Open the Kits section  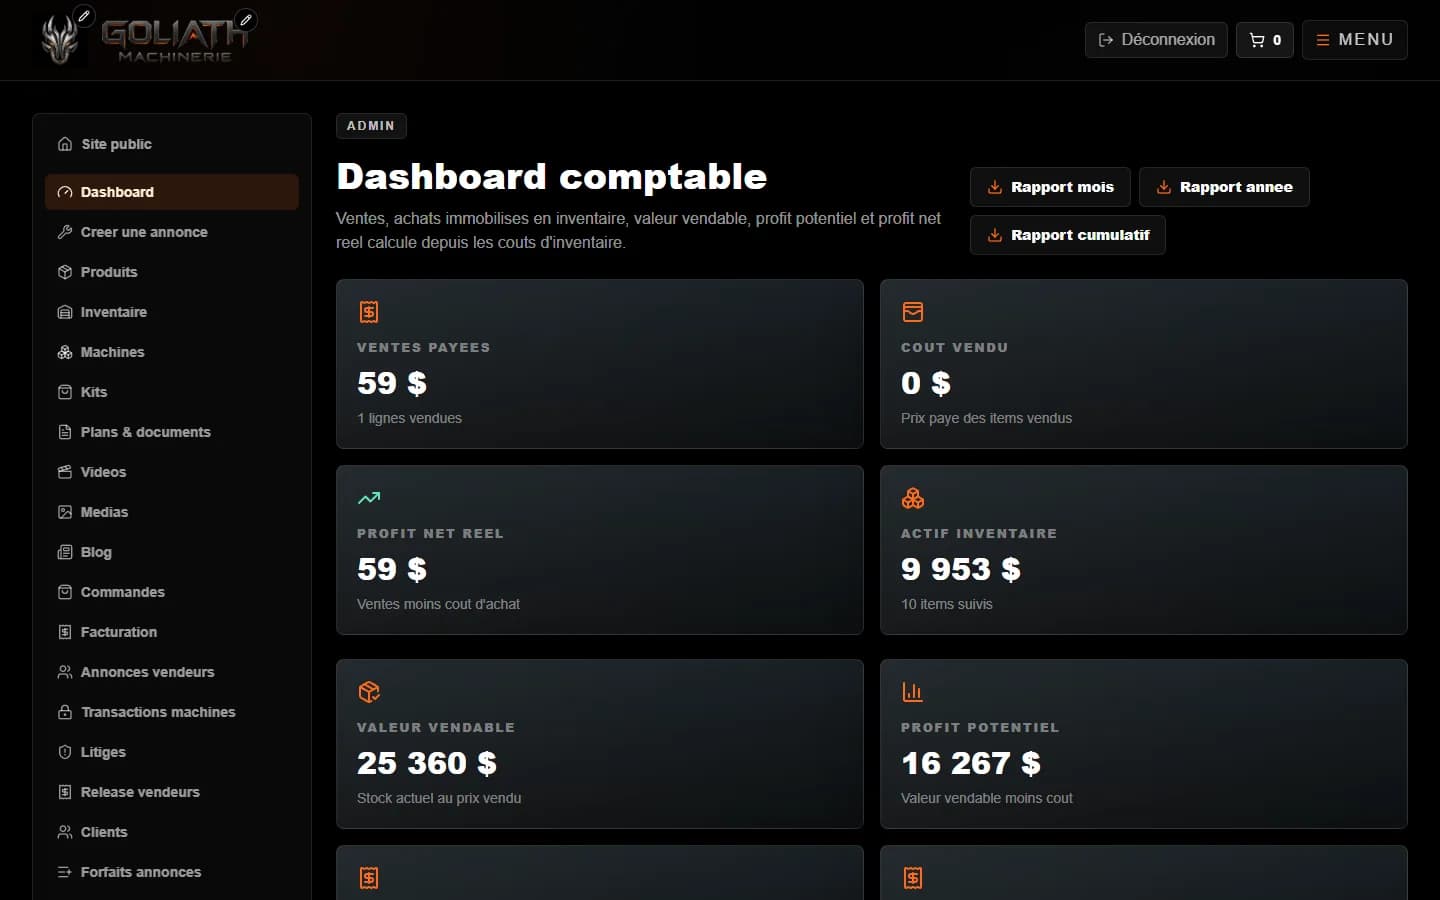tap(172, 392)
